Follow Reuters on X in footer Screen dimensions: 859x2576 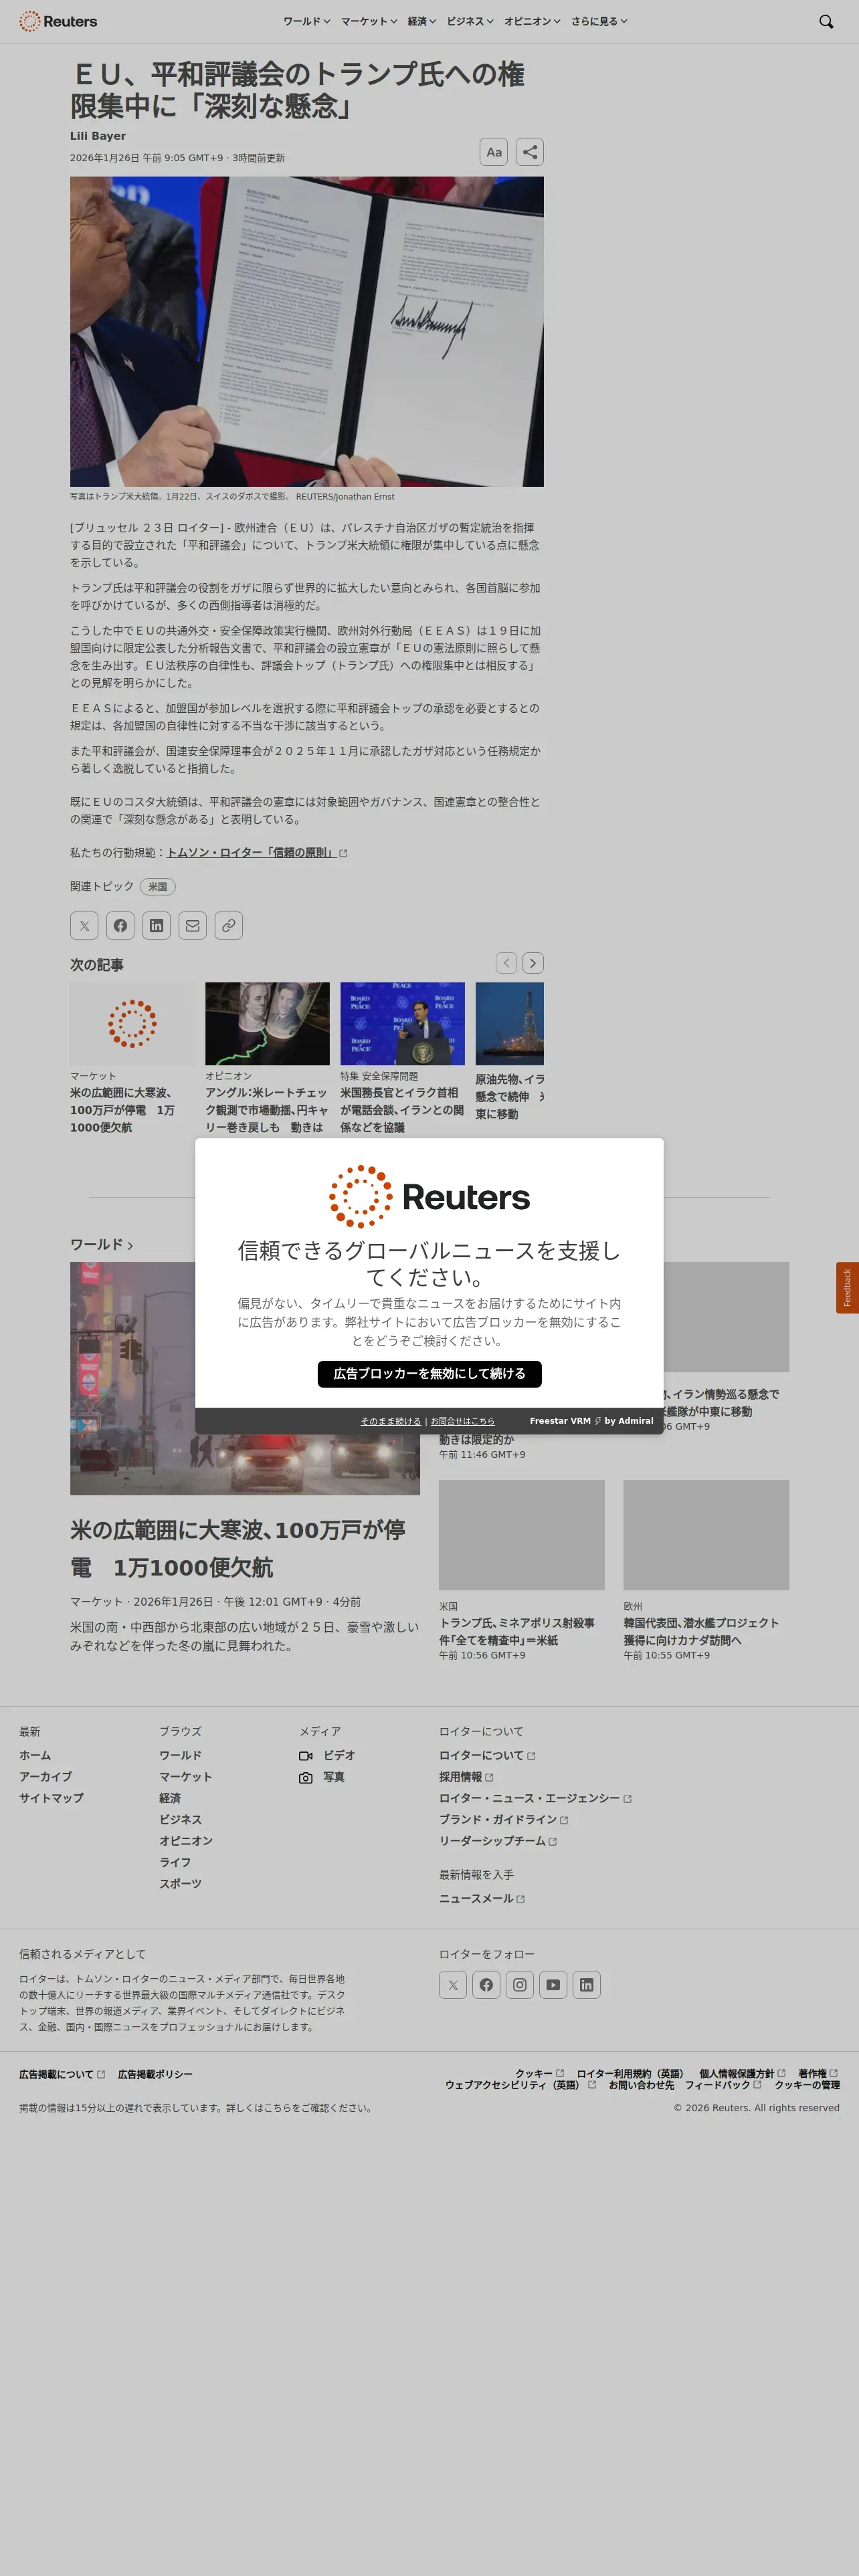(x=453, y=1985)
